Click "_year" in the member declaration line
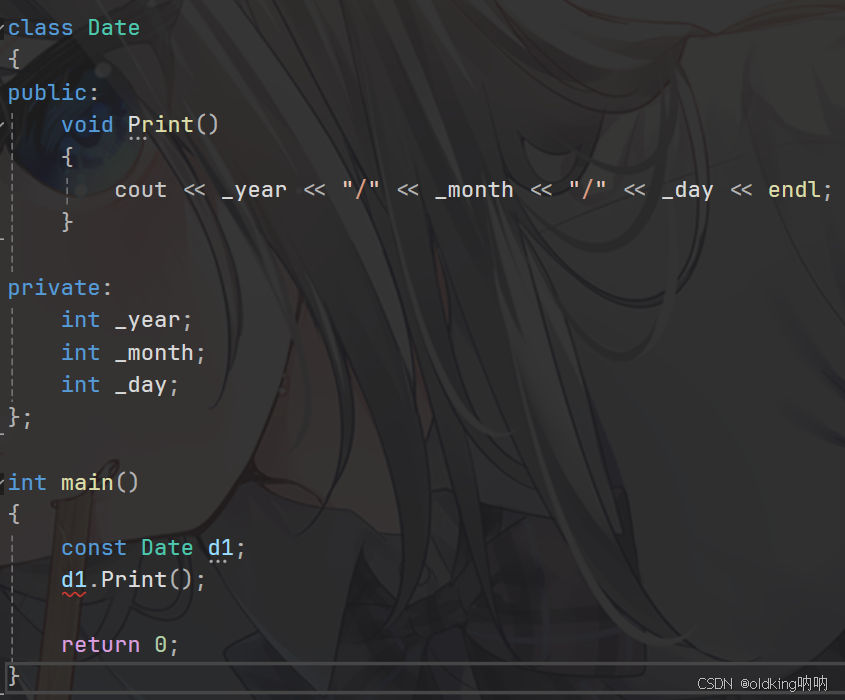This screenshot has width=845, height=700. (147, 321)
